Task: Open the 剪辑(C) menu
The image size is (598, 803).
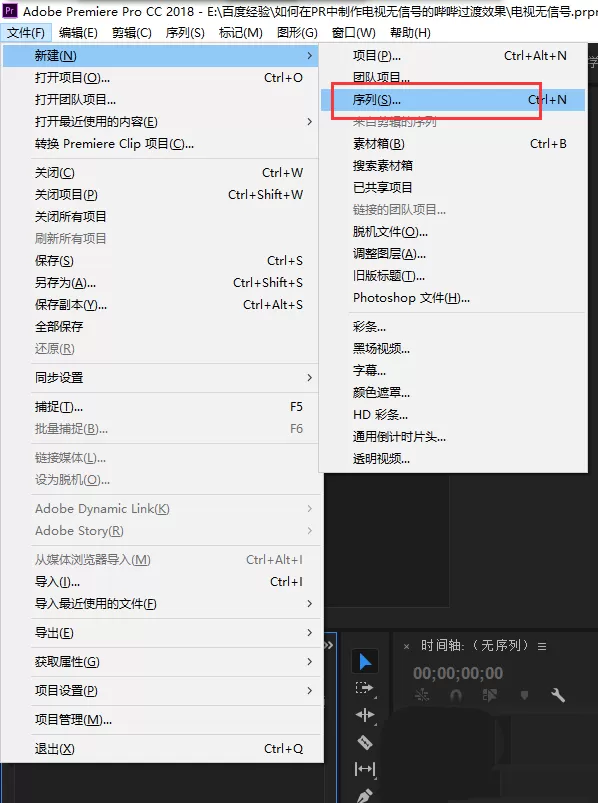Action: [x=132, y=33]
